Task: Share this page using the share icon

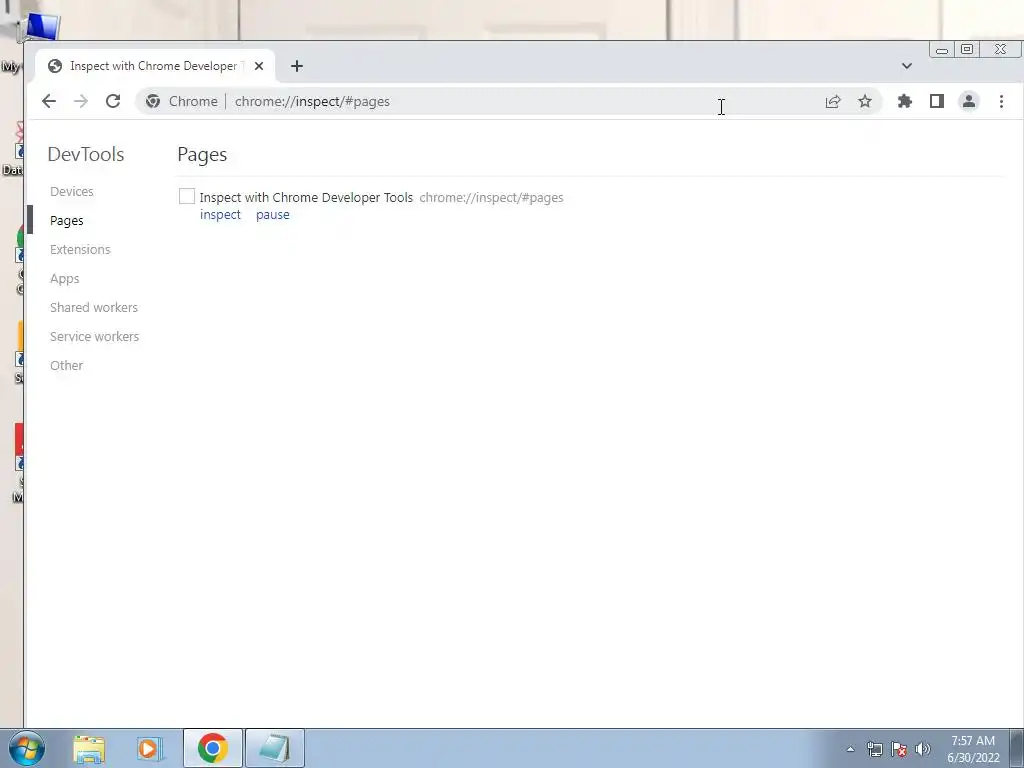Action: (833, 101)
